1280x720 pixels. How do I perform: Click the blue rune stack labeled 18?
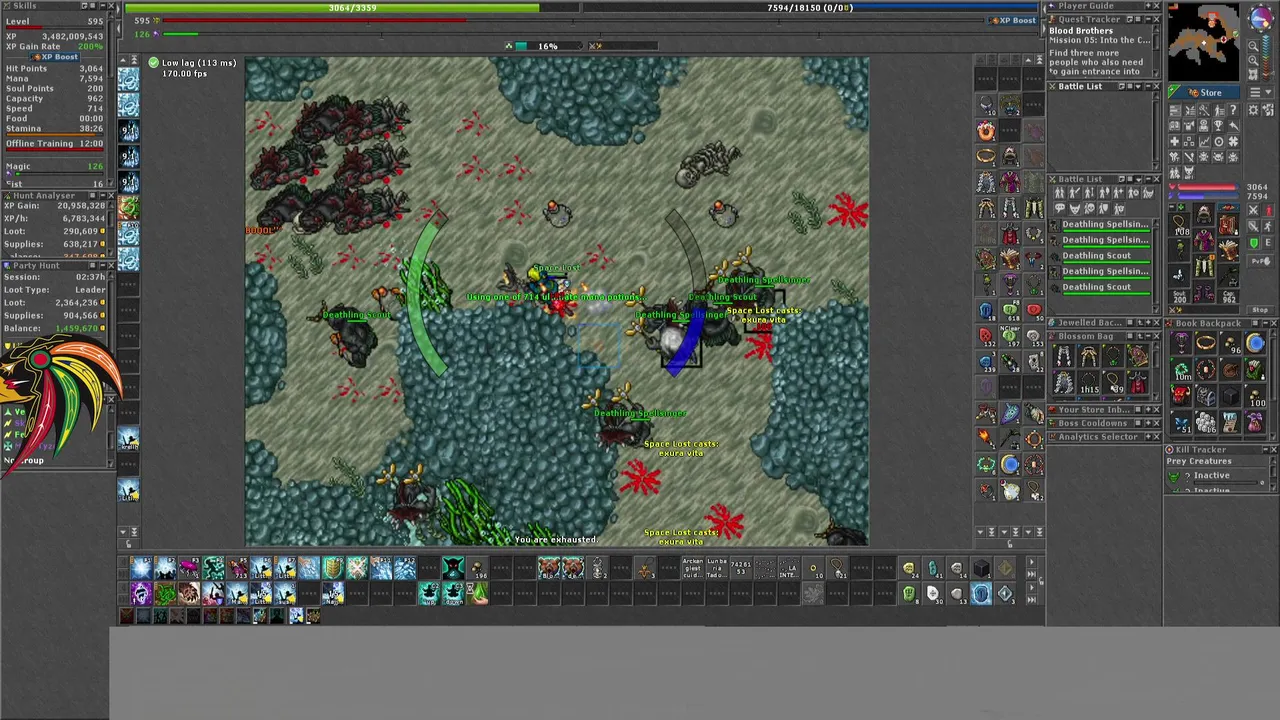coord(985,310)
